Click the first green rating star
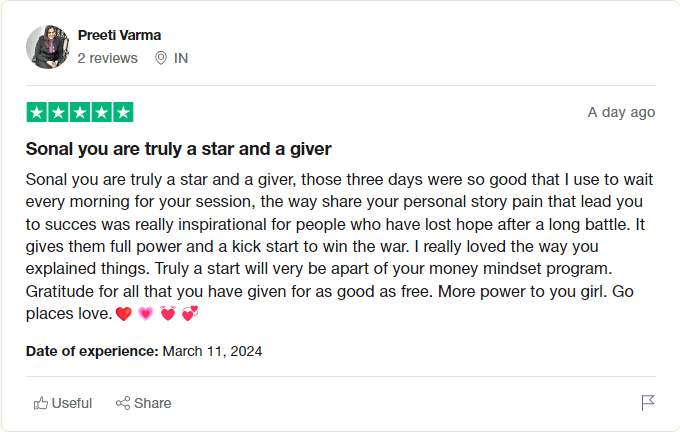Viewport: 680px width, 432px height. click(x=36, y=112)
